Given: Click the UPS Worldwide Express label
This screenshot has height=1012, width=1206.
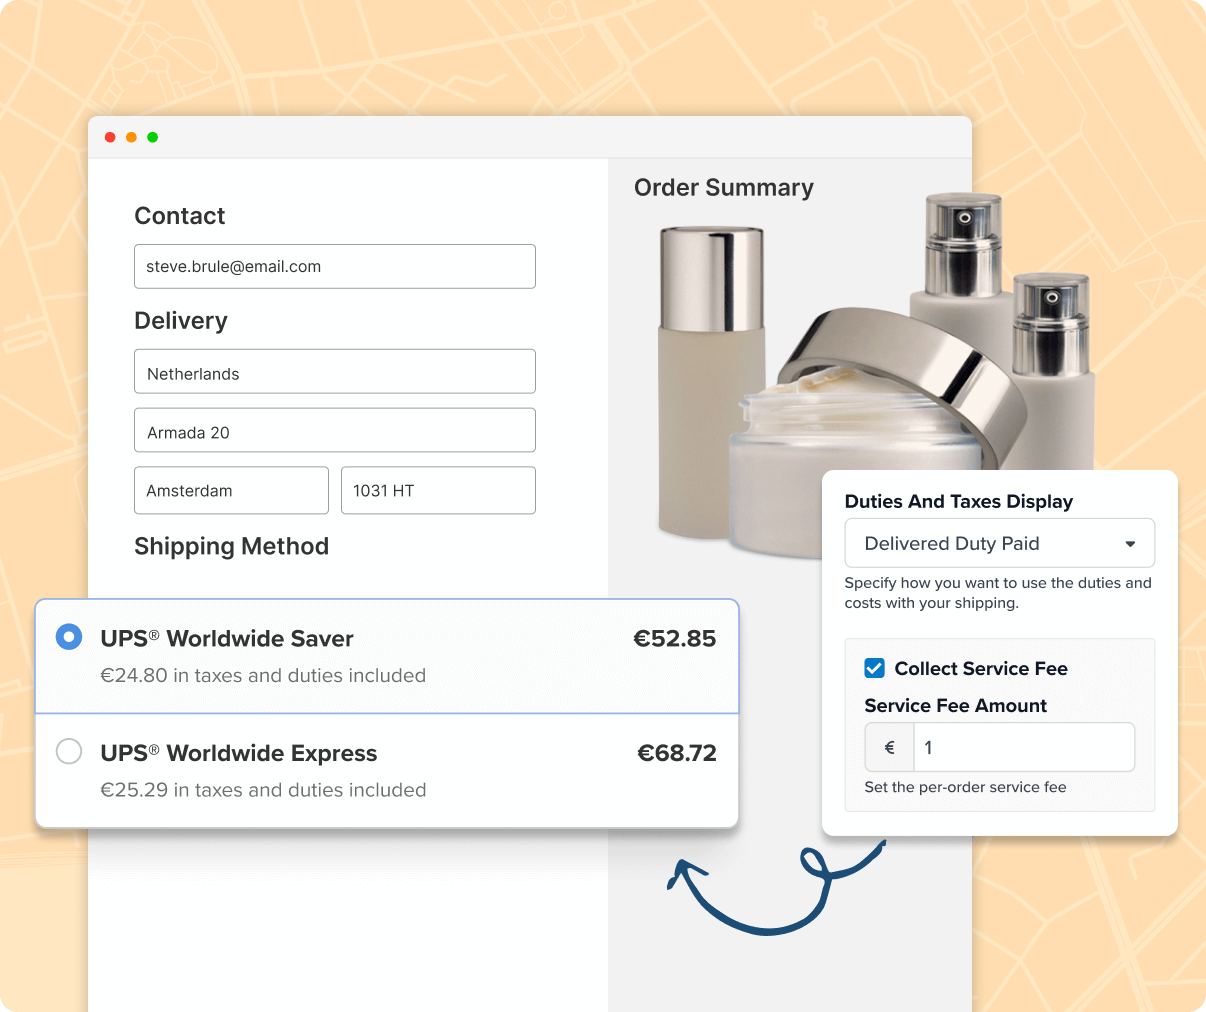Looking at the screenshot, I should pyautogui.click(x=238, y=753).
